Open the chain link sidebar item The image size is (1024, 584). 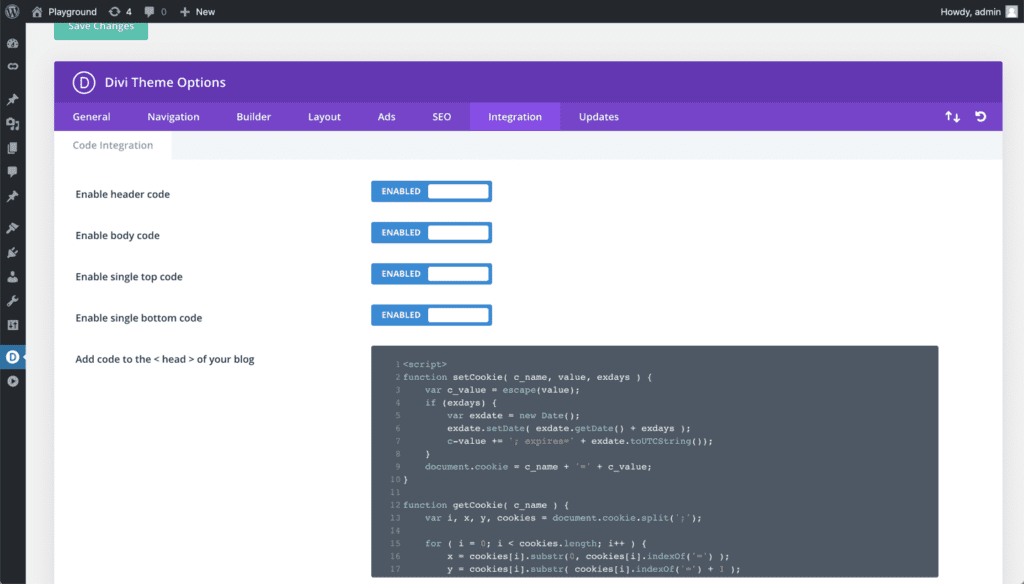pos(12,67)
